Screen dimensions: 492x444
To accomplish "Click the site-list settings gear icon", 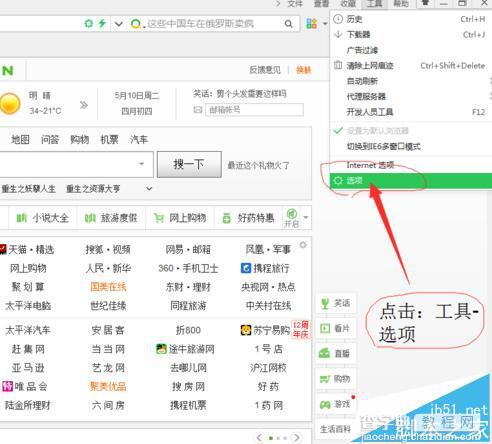I will point(303,245).
